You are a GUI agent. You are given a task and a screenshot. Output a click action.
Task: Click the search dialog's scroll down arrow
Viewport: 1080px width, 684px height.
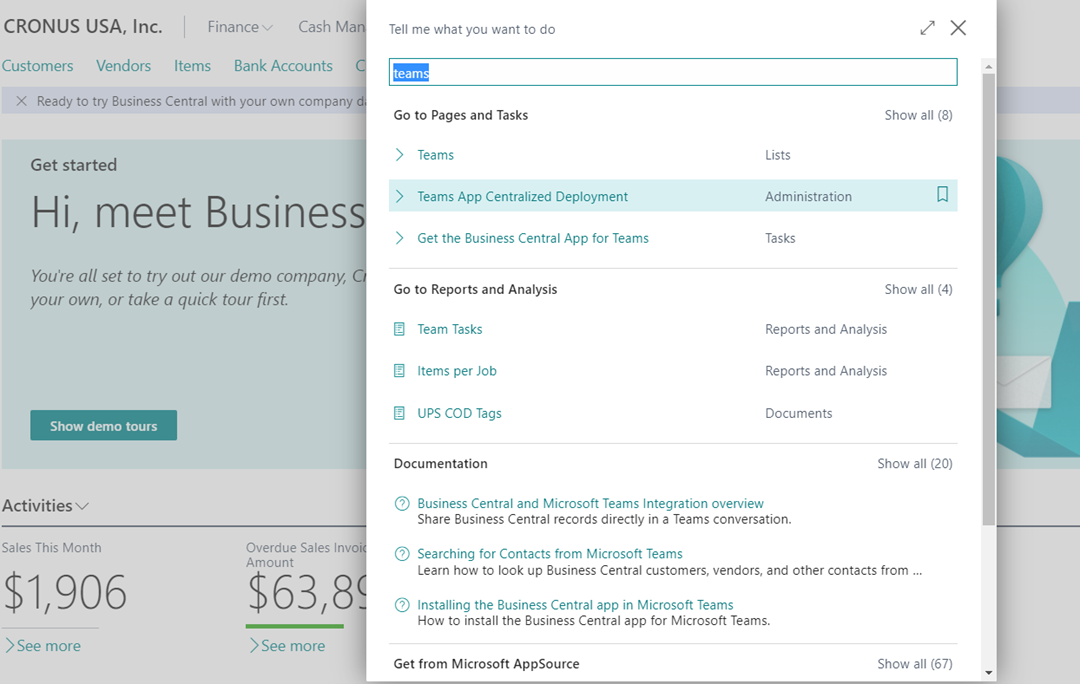point(989,673)
